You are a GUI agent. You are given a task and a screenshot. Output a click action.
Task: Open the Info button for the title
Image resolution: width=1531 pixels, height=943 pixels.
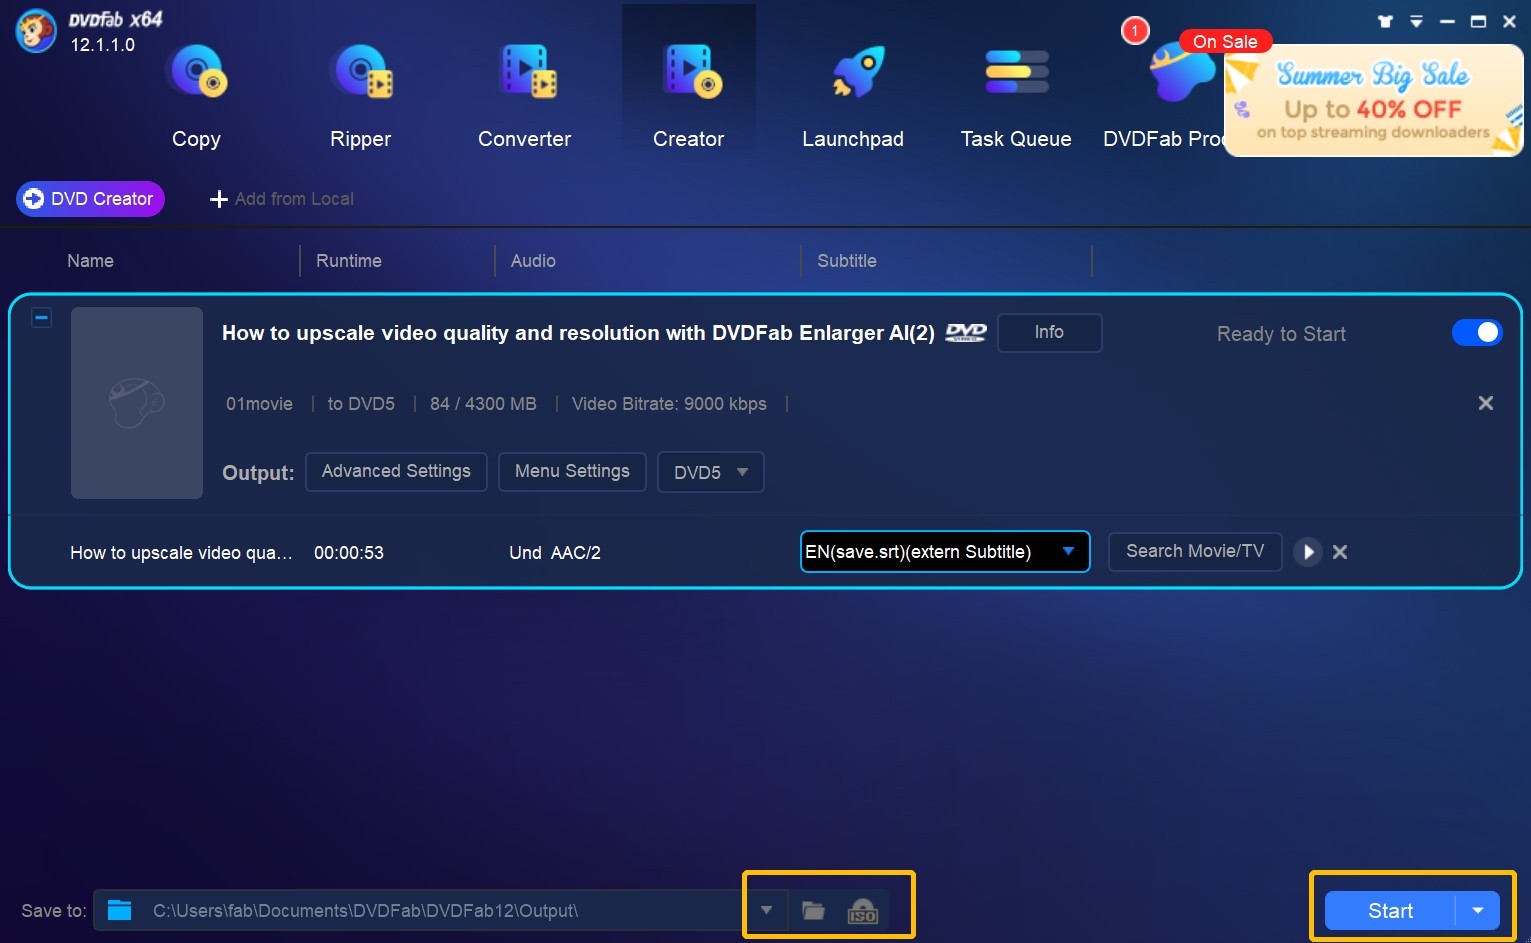click(1049, 332)
